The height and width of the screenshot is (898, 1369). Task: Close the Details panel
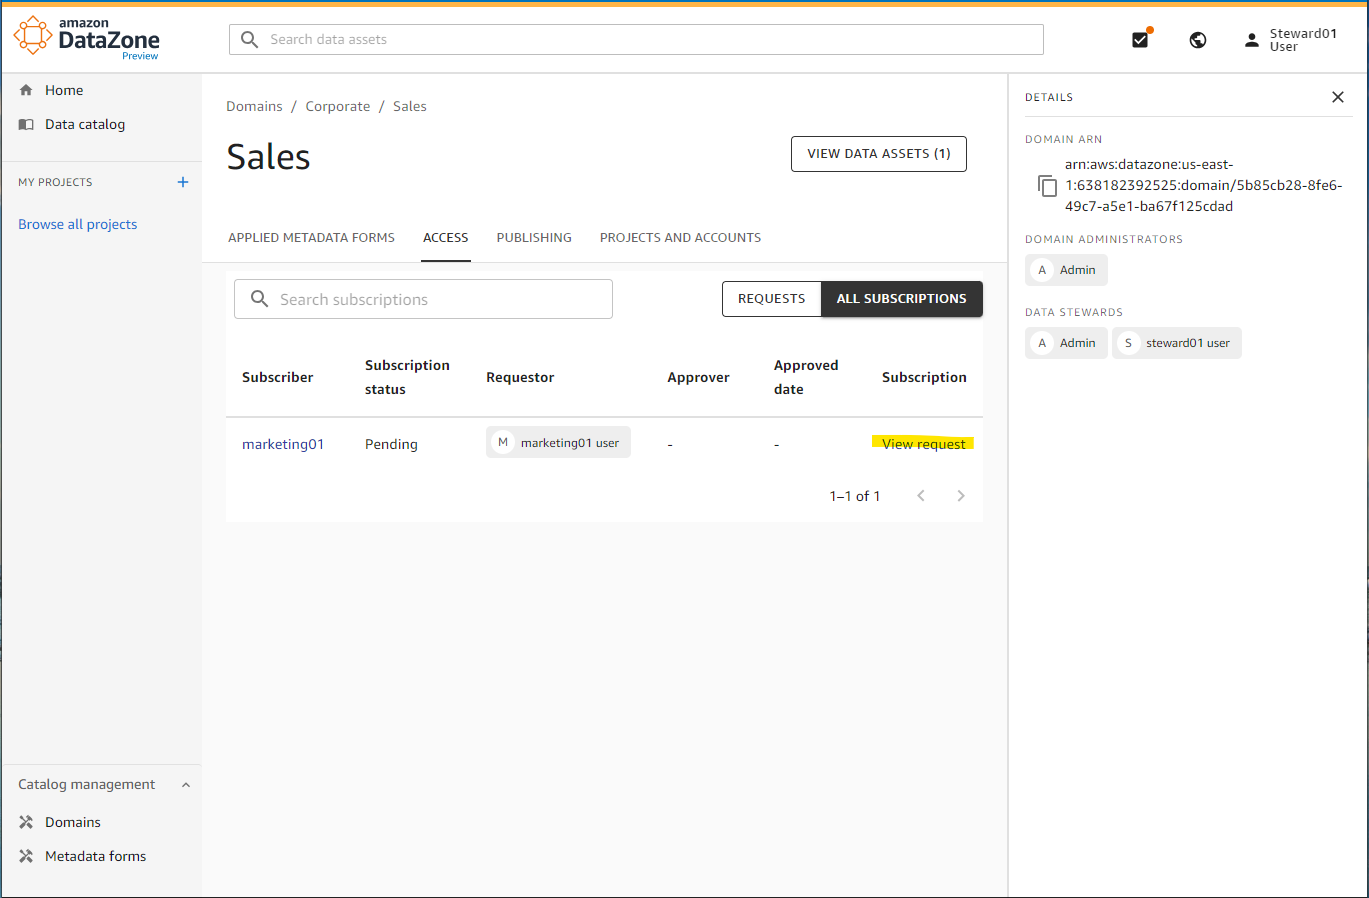1338,97
